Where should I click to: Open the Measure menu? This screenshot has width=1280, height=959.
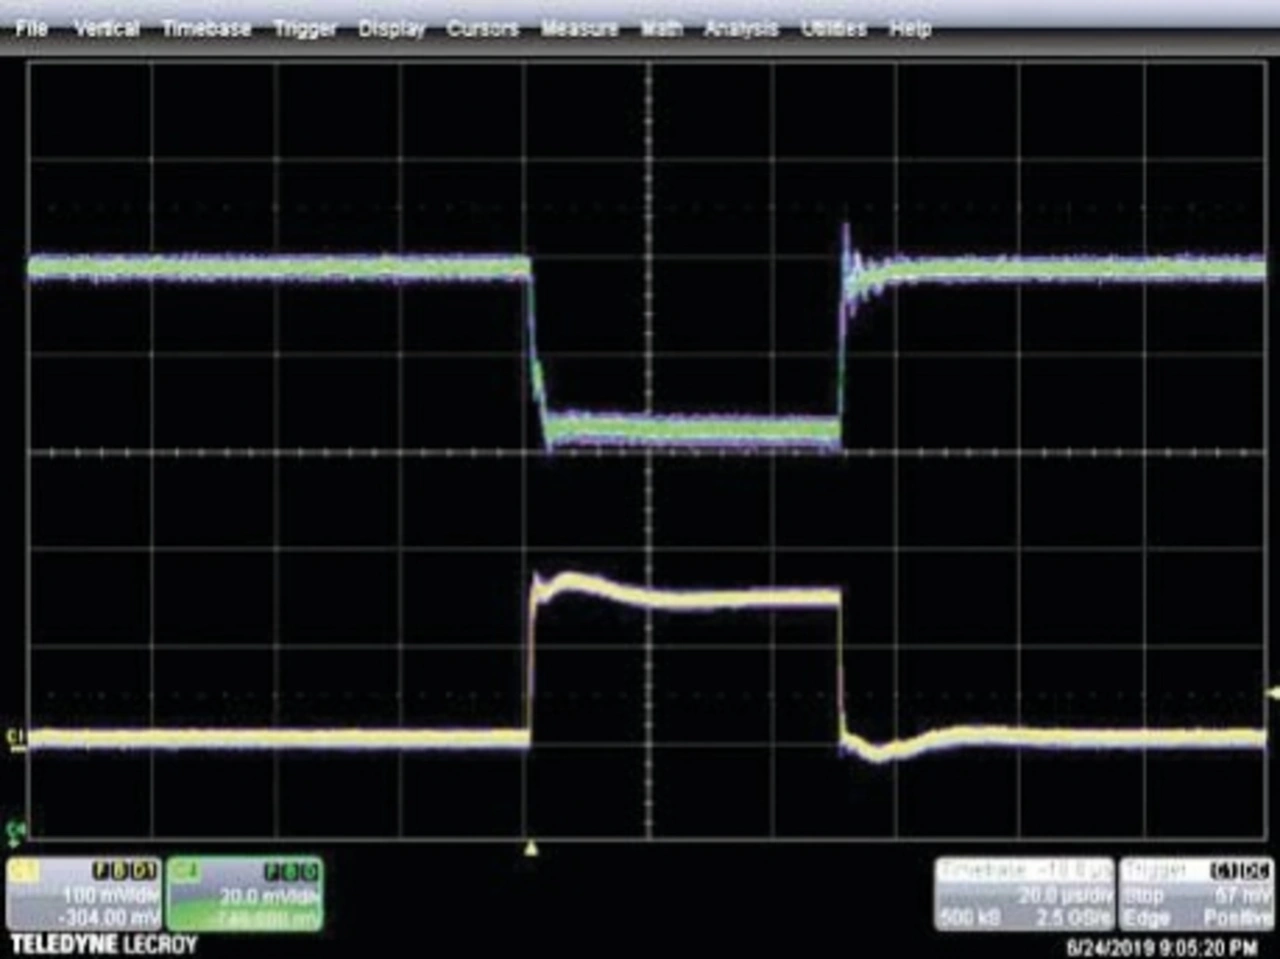pos(579,29)
